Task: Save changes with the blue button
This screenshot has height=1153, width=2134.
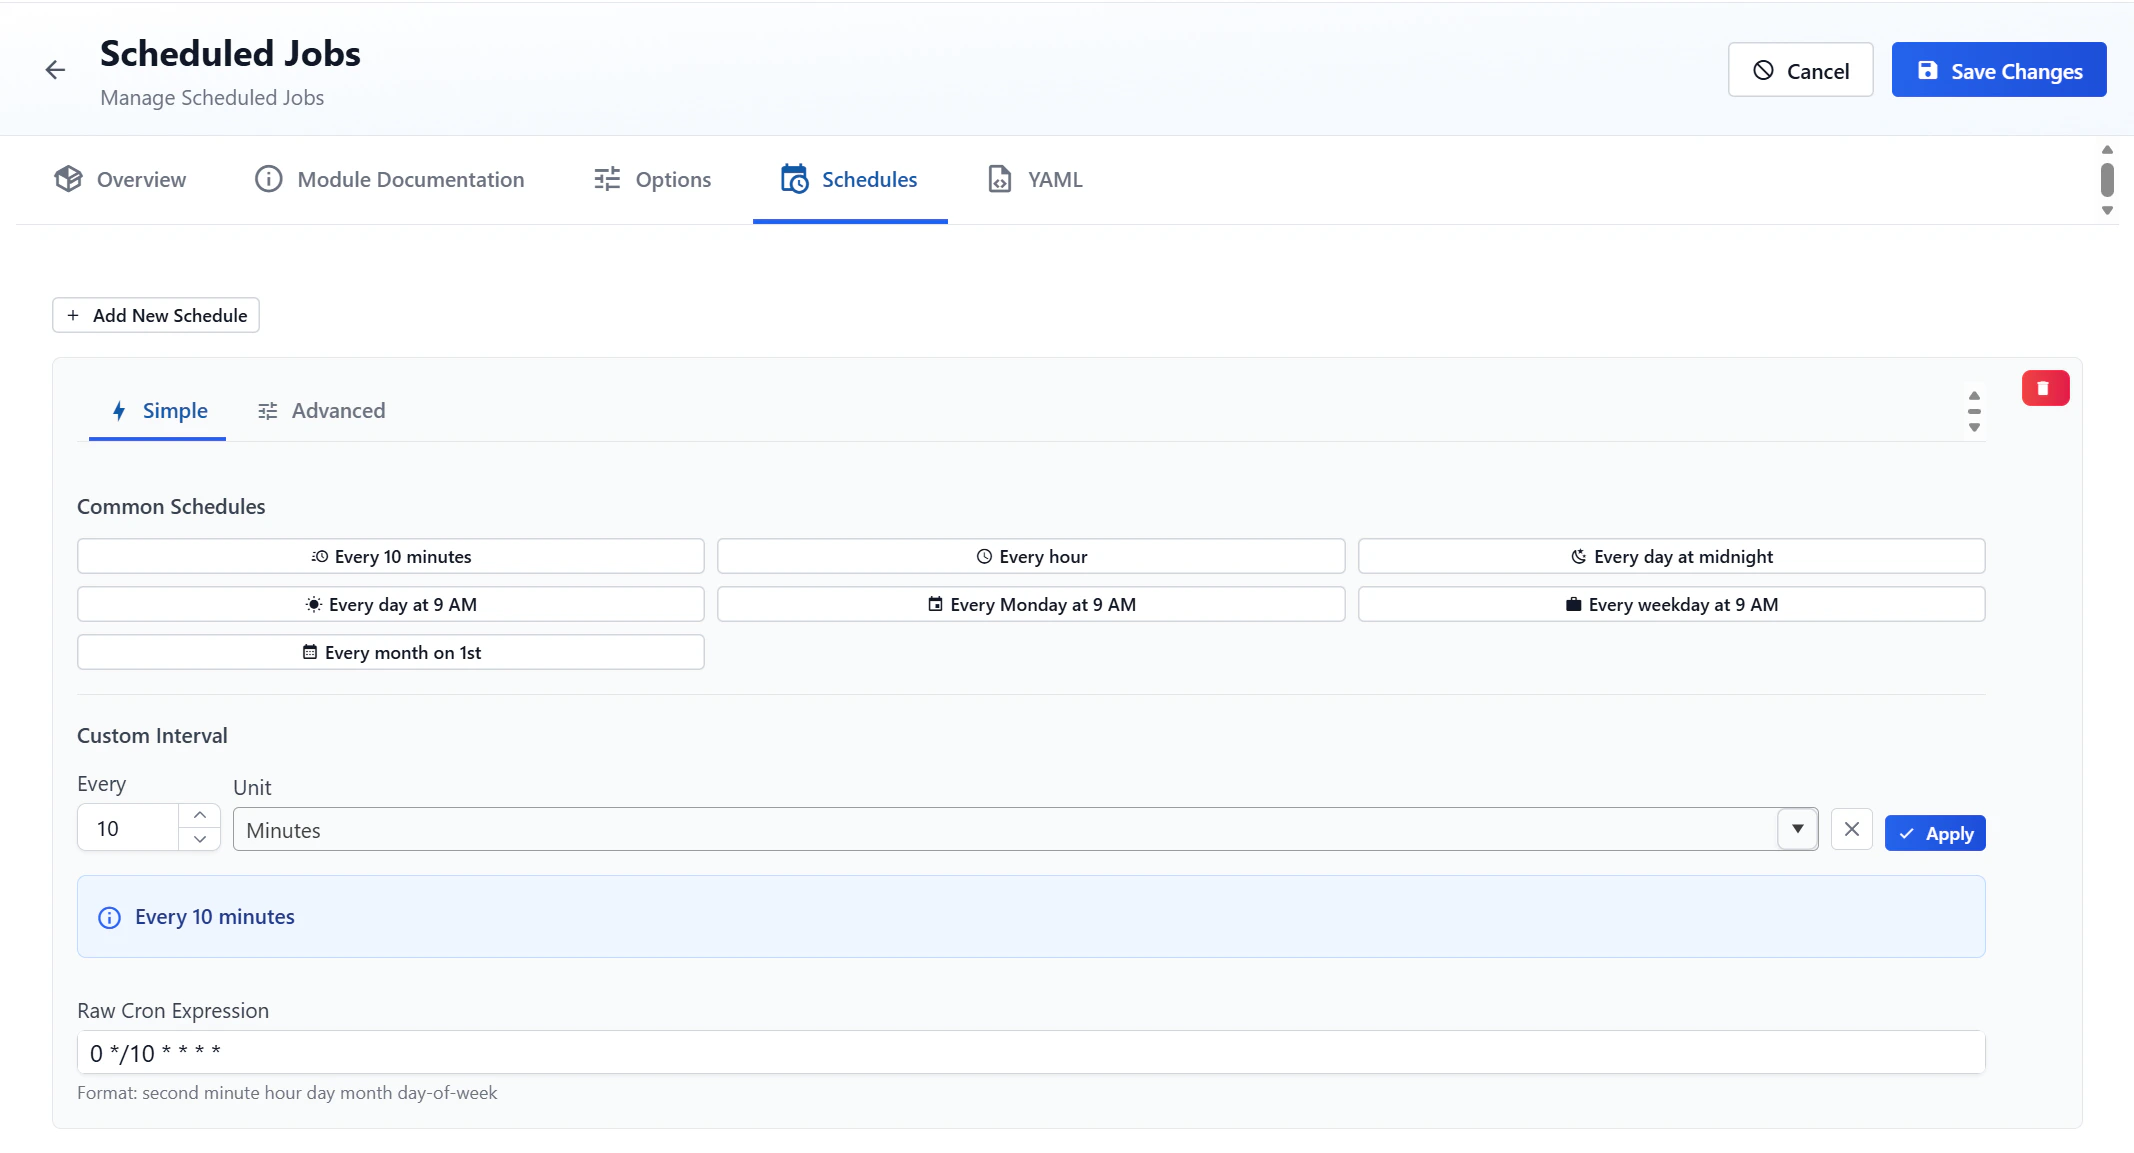Action: [x=1999, y=70]
